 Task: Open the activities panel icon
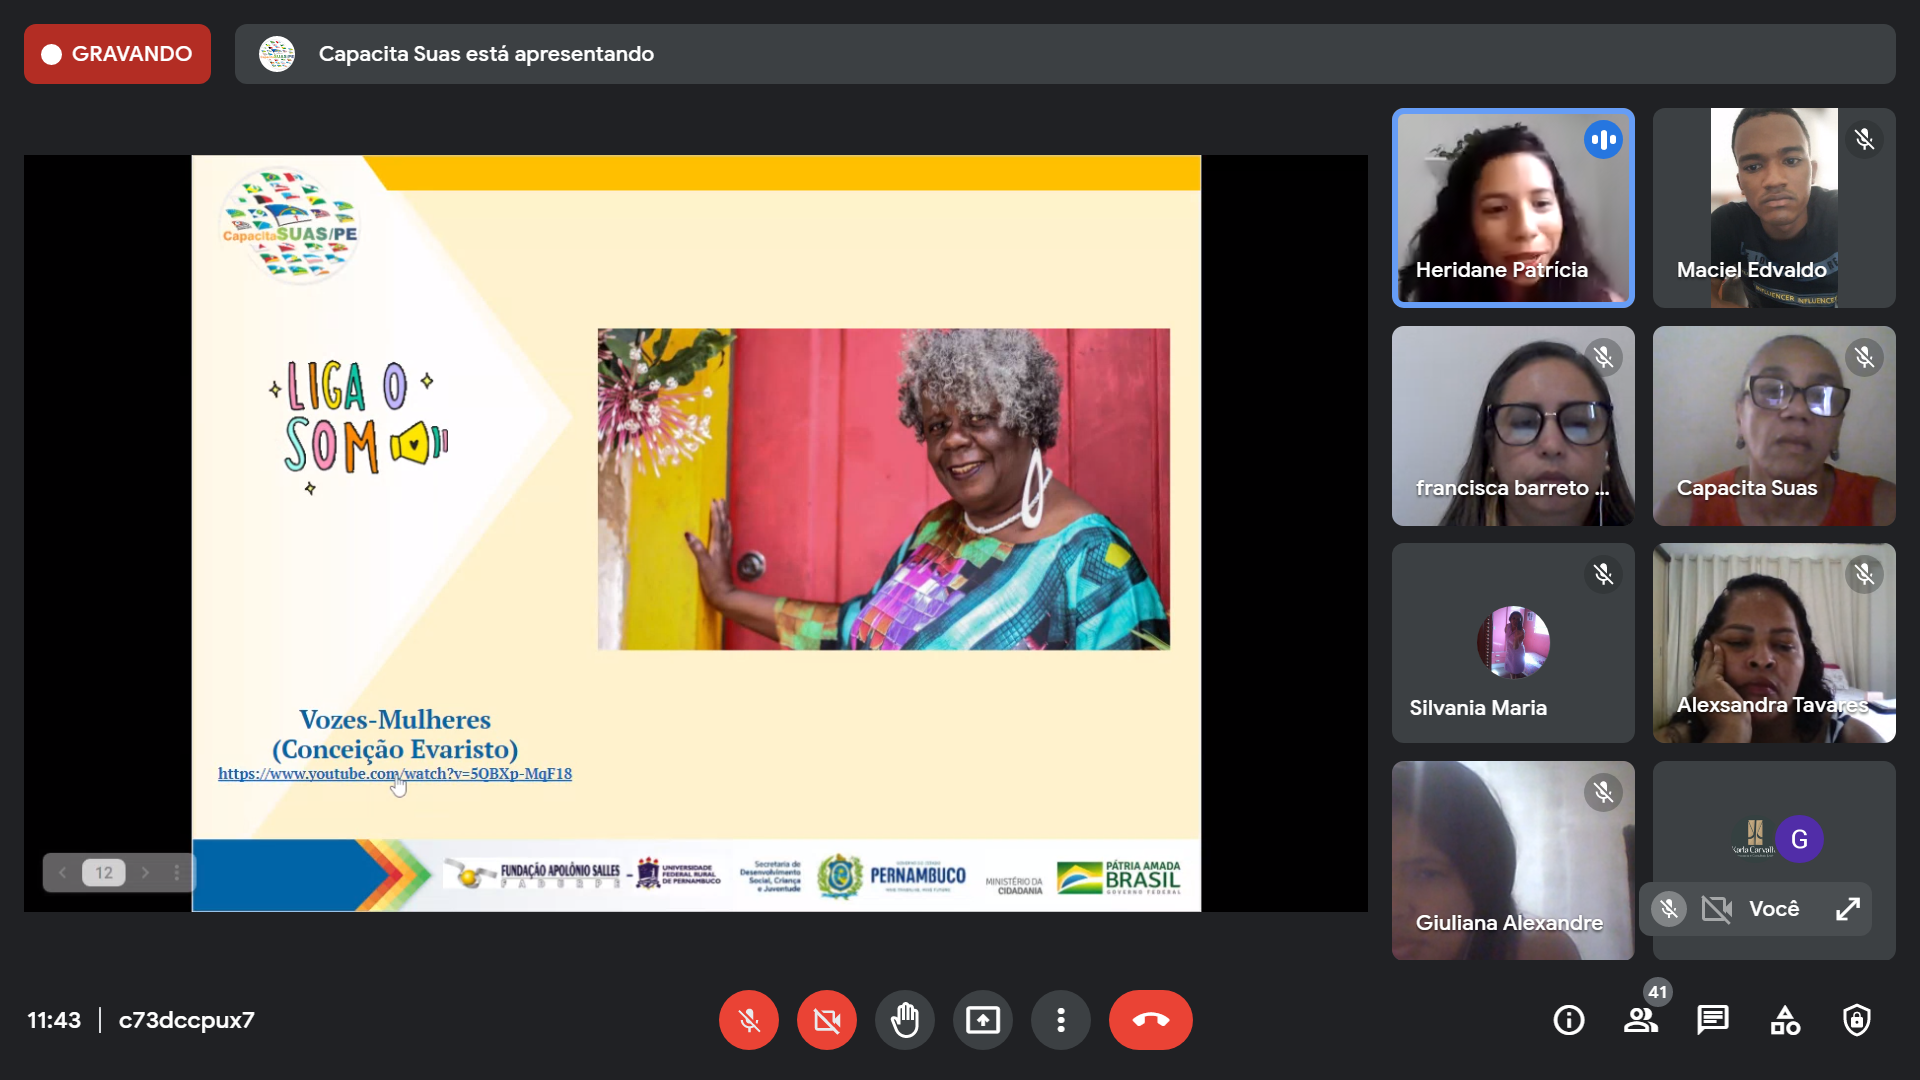[x=1784, y=1020]
